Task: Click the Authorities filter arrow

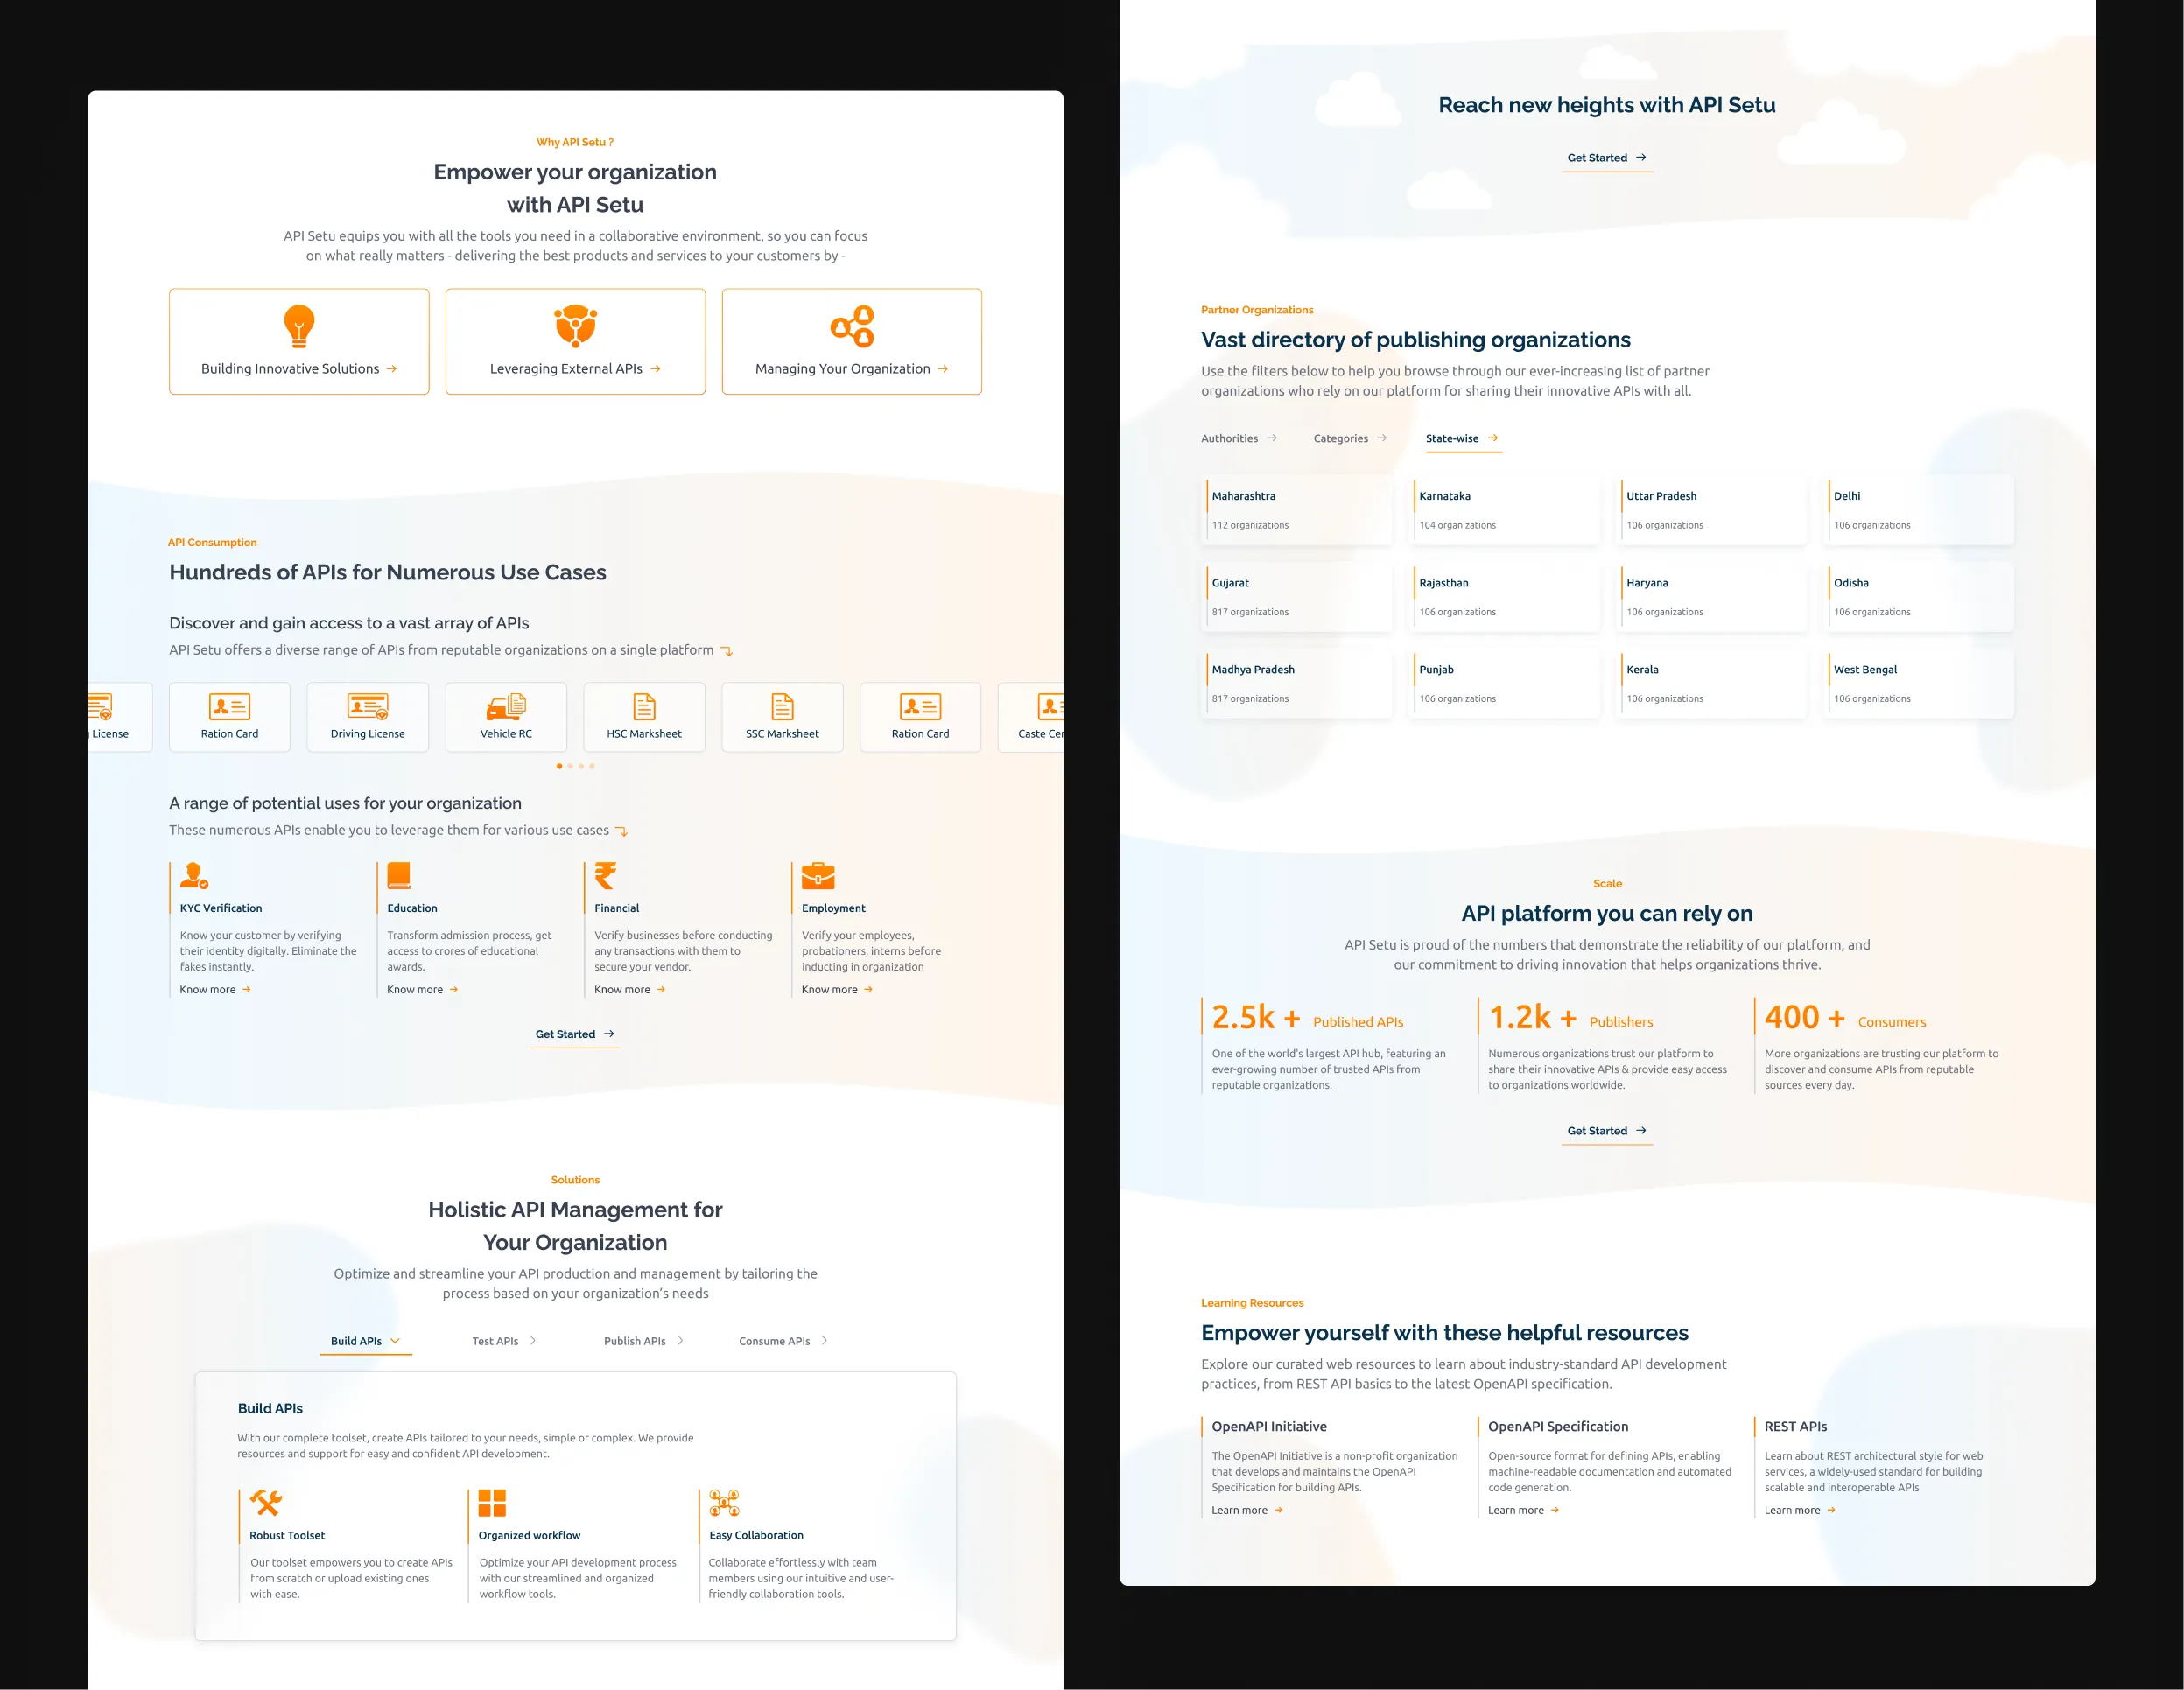Action: click(1272, 438)
